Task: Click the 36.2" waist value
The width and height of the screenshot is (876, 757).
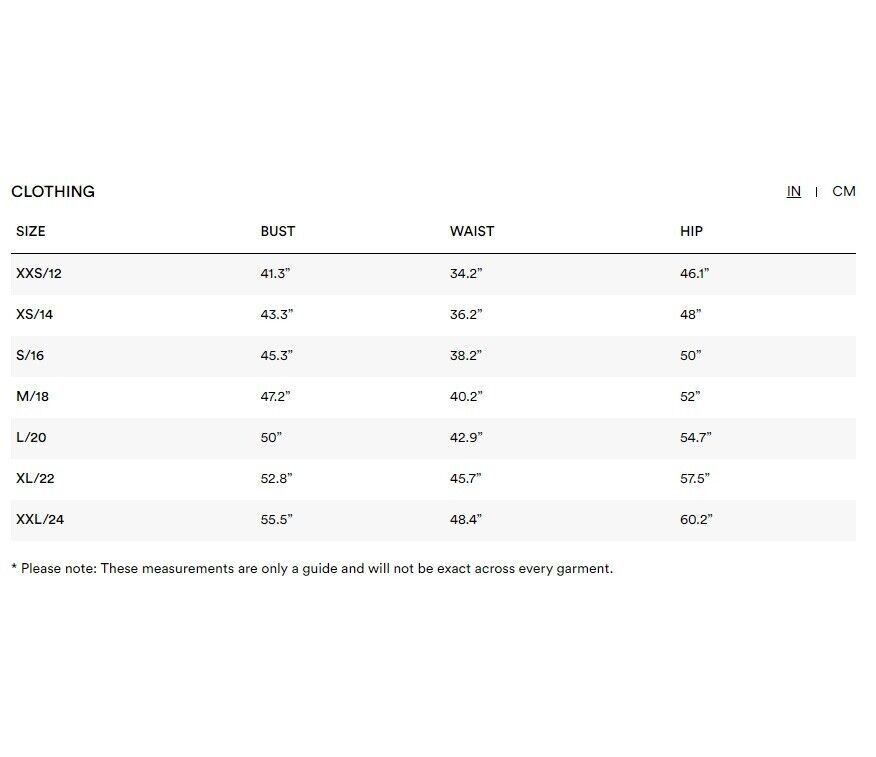Action: pos(466,314)
